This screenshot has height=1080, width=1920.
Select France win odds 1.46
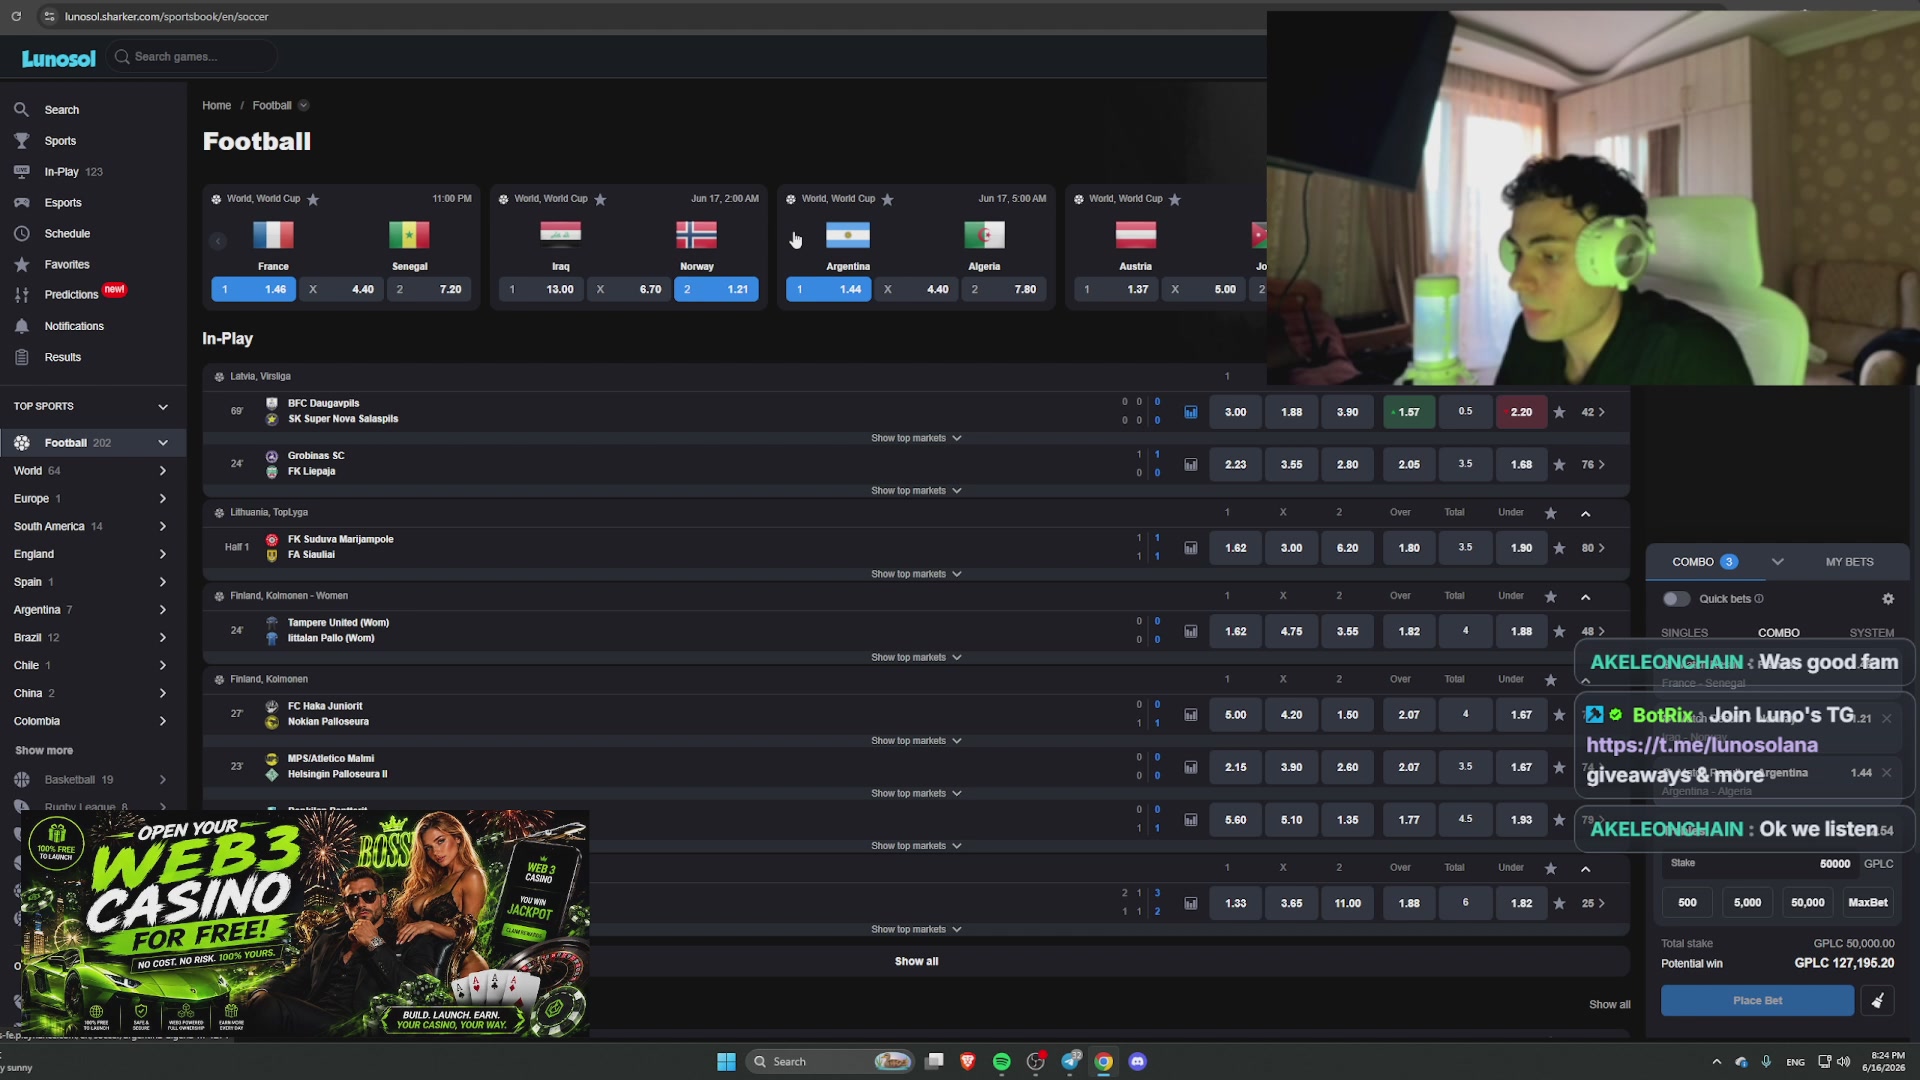click(x=253, y=289)
